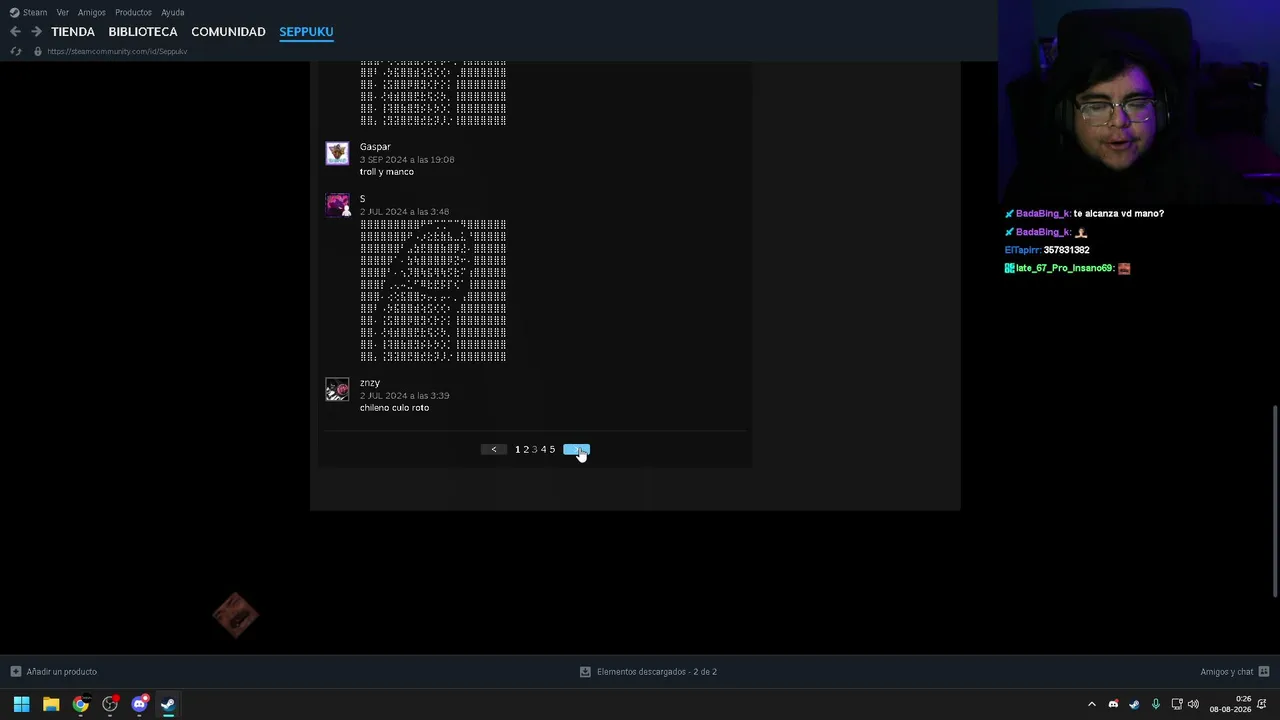Screen dimensions: 1280x720
Task: Click the 'chileno culo roto' comment text
Action: [x=394, y=408]
